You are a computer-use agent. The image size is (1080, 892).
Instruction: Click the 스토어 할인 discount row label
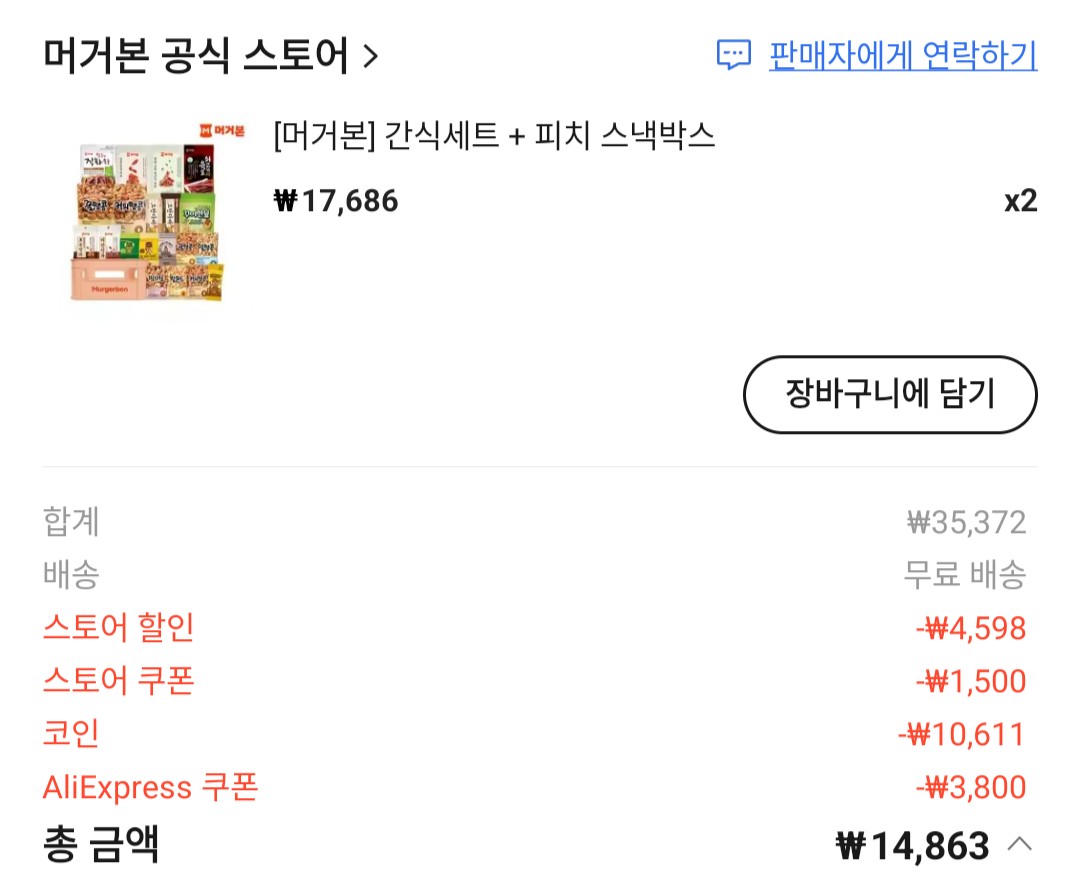pos(118,628)
